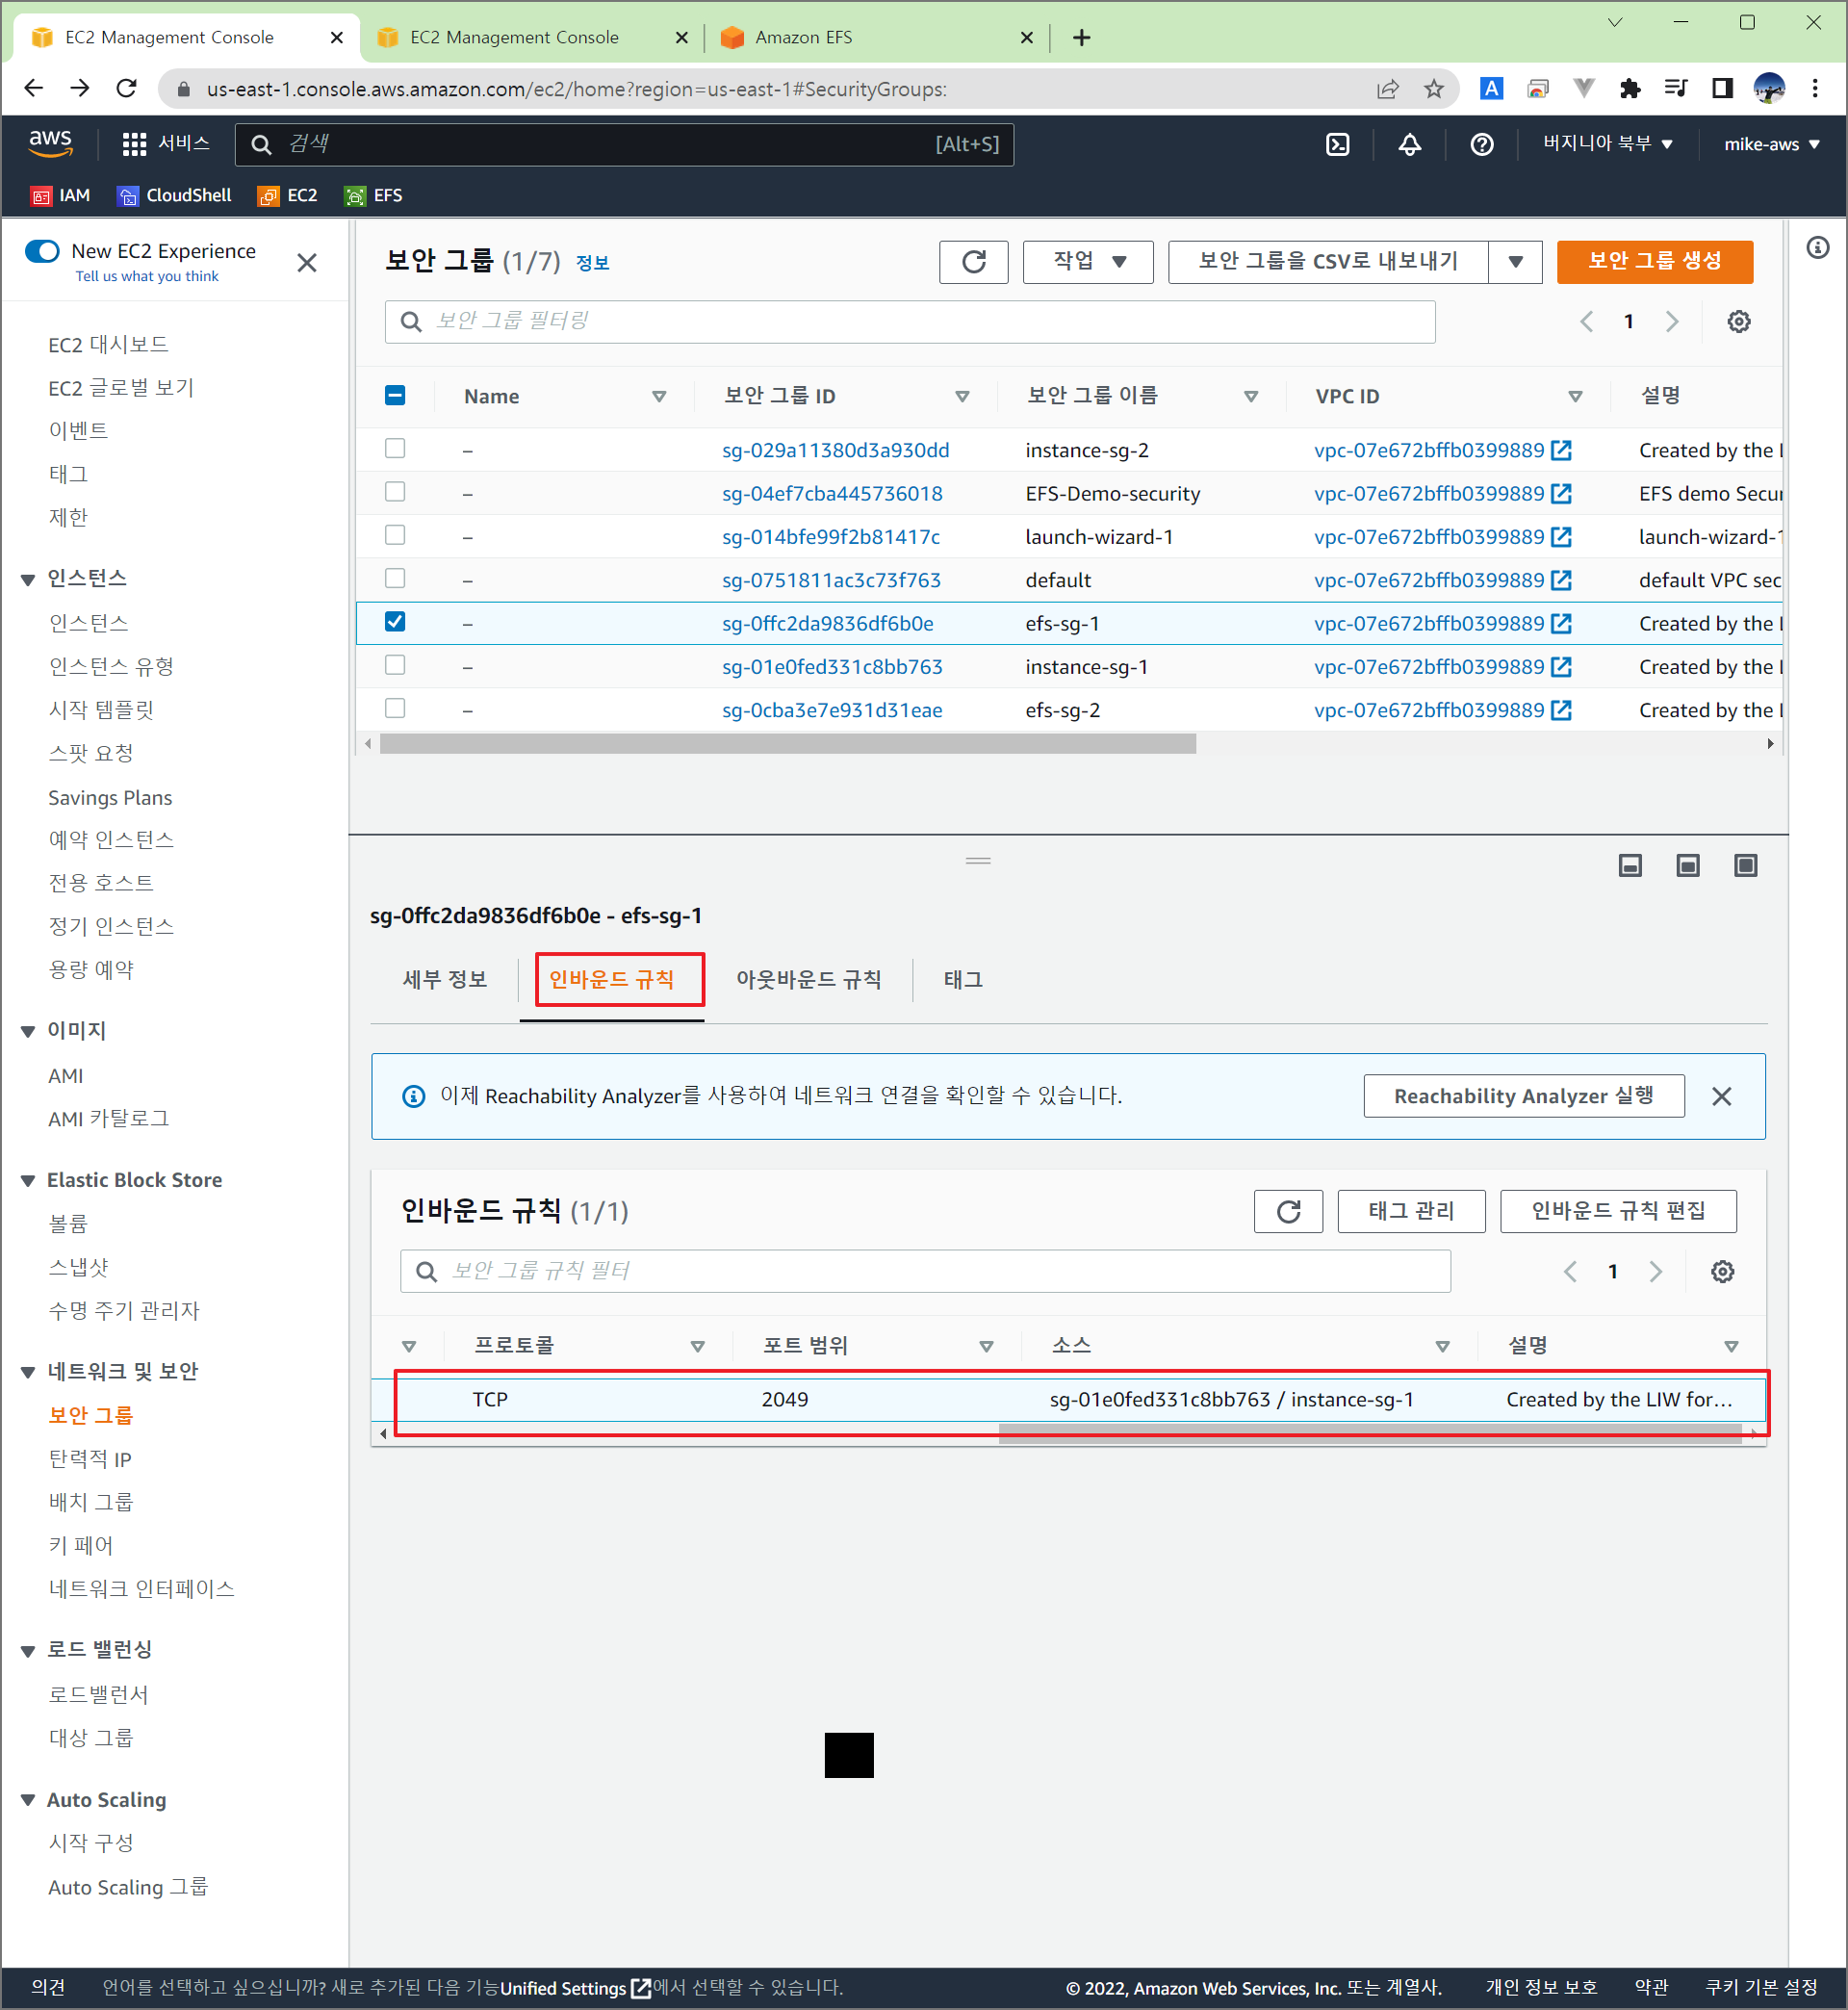This screenshot has width=1848, height=2010.
Task: Click the security groups horizontal scrollbar
Action: pos(787,743)
